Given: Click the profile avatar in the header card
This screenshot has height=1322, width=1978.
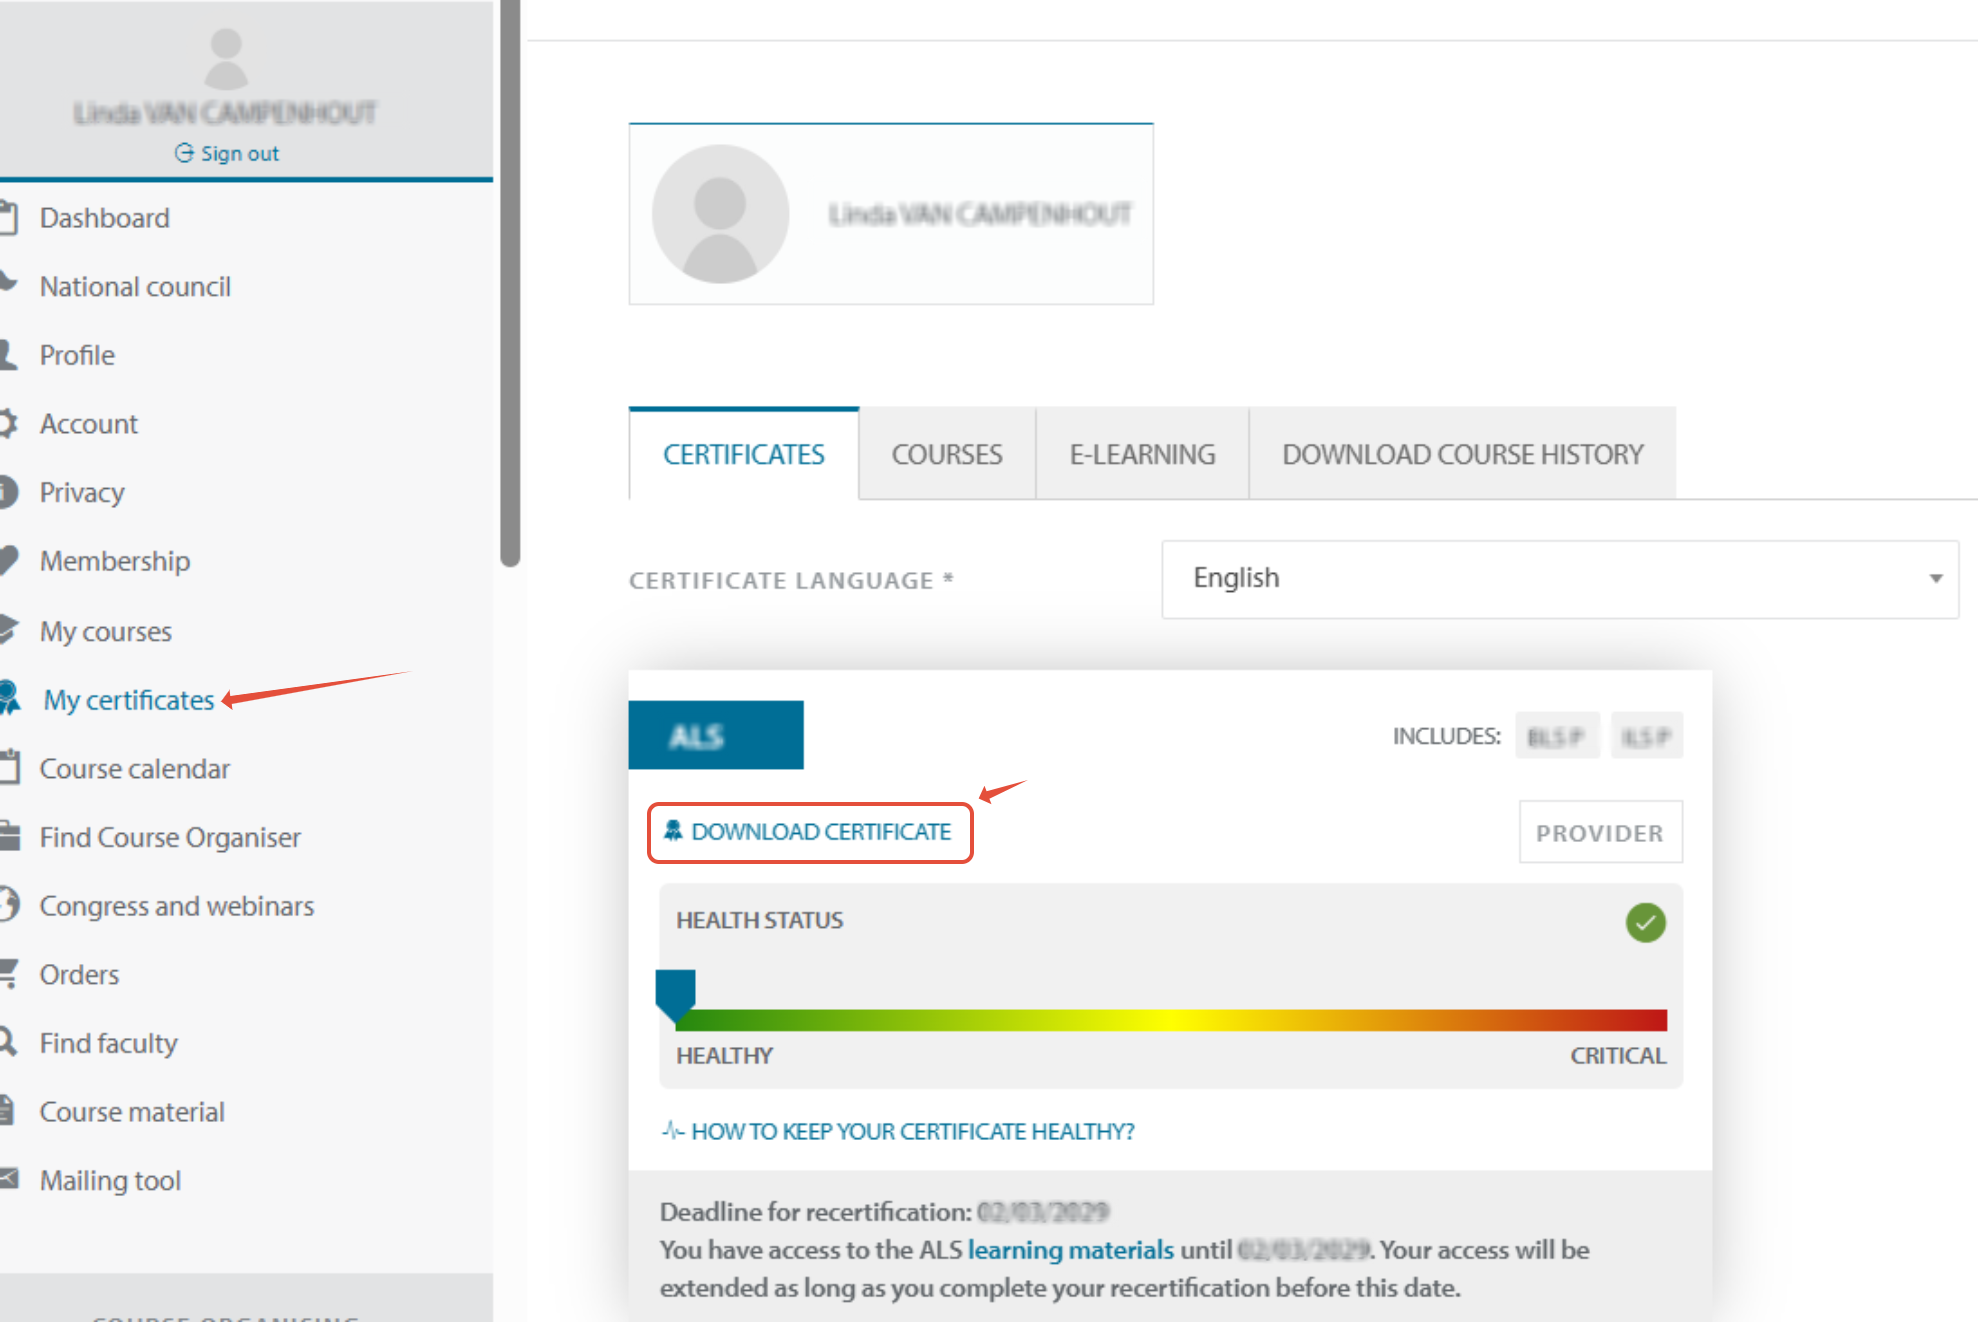Looking at the screenshot, I should tap(720, 214).
